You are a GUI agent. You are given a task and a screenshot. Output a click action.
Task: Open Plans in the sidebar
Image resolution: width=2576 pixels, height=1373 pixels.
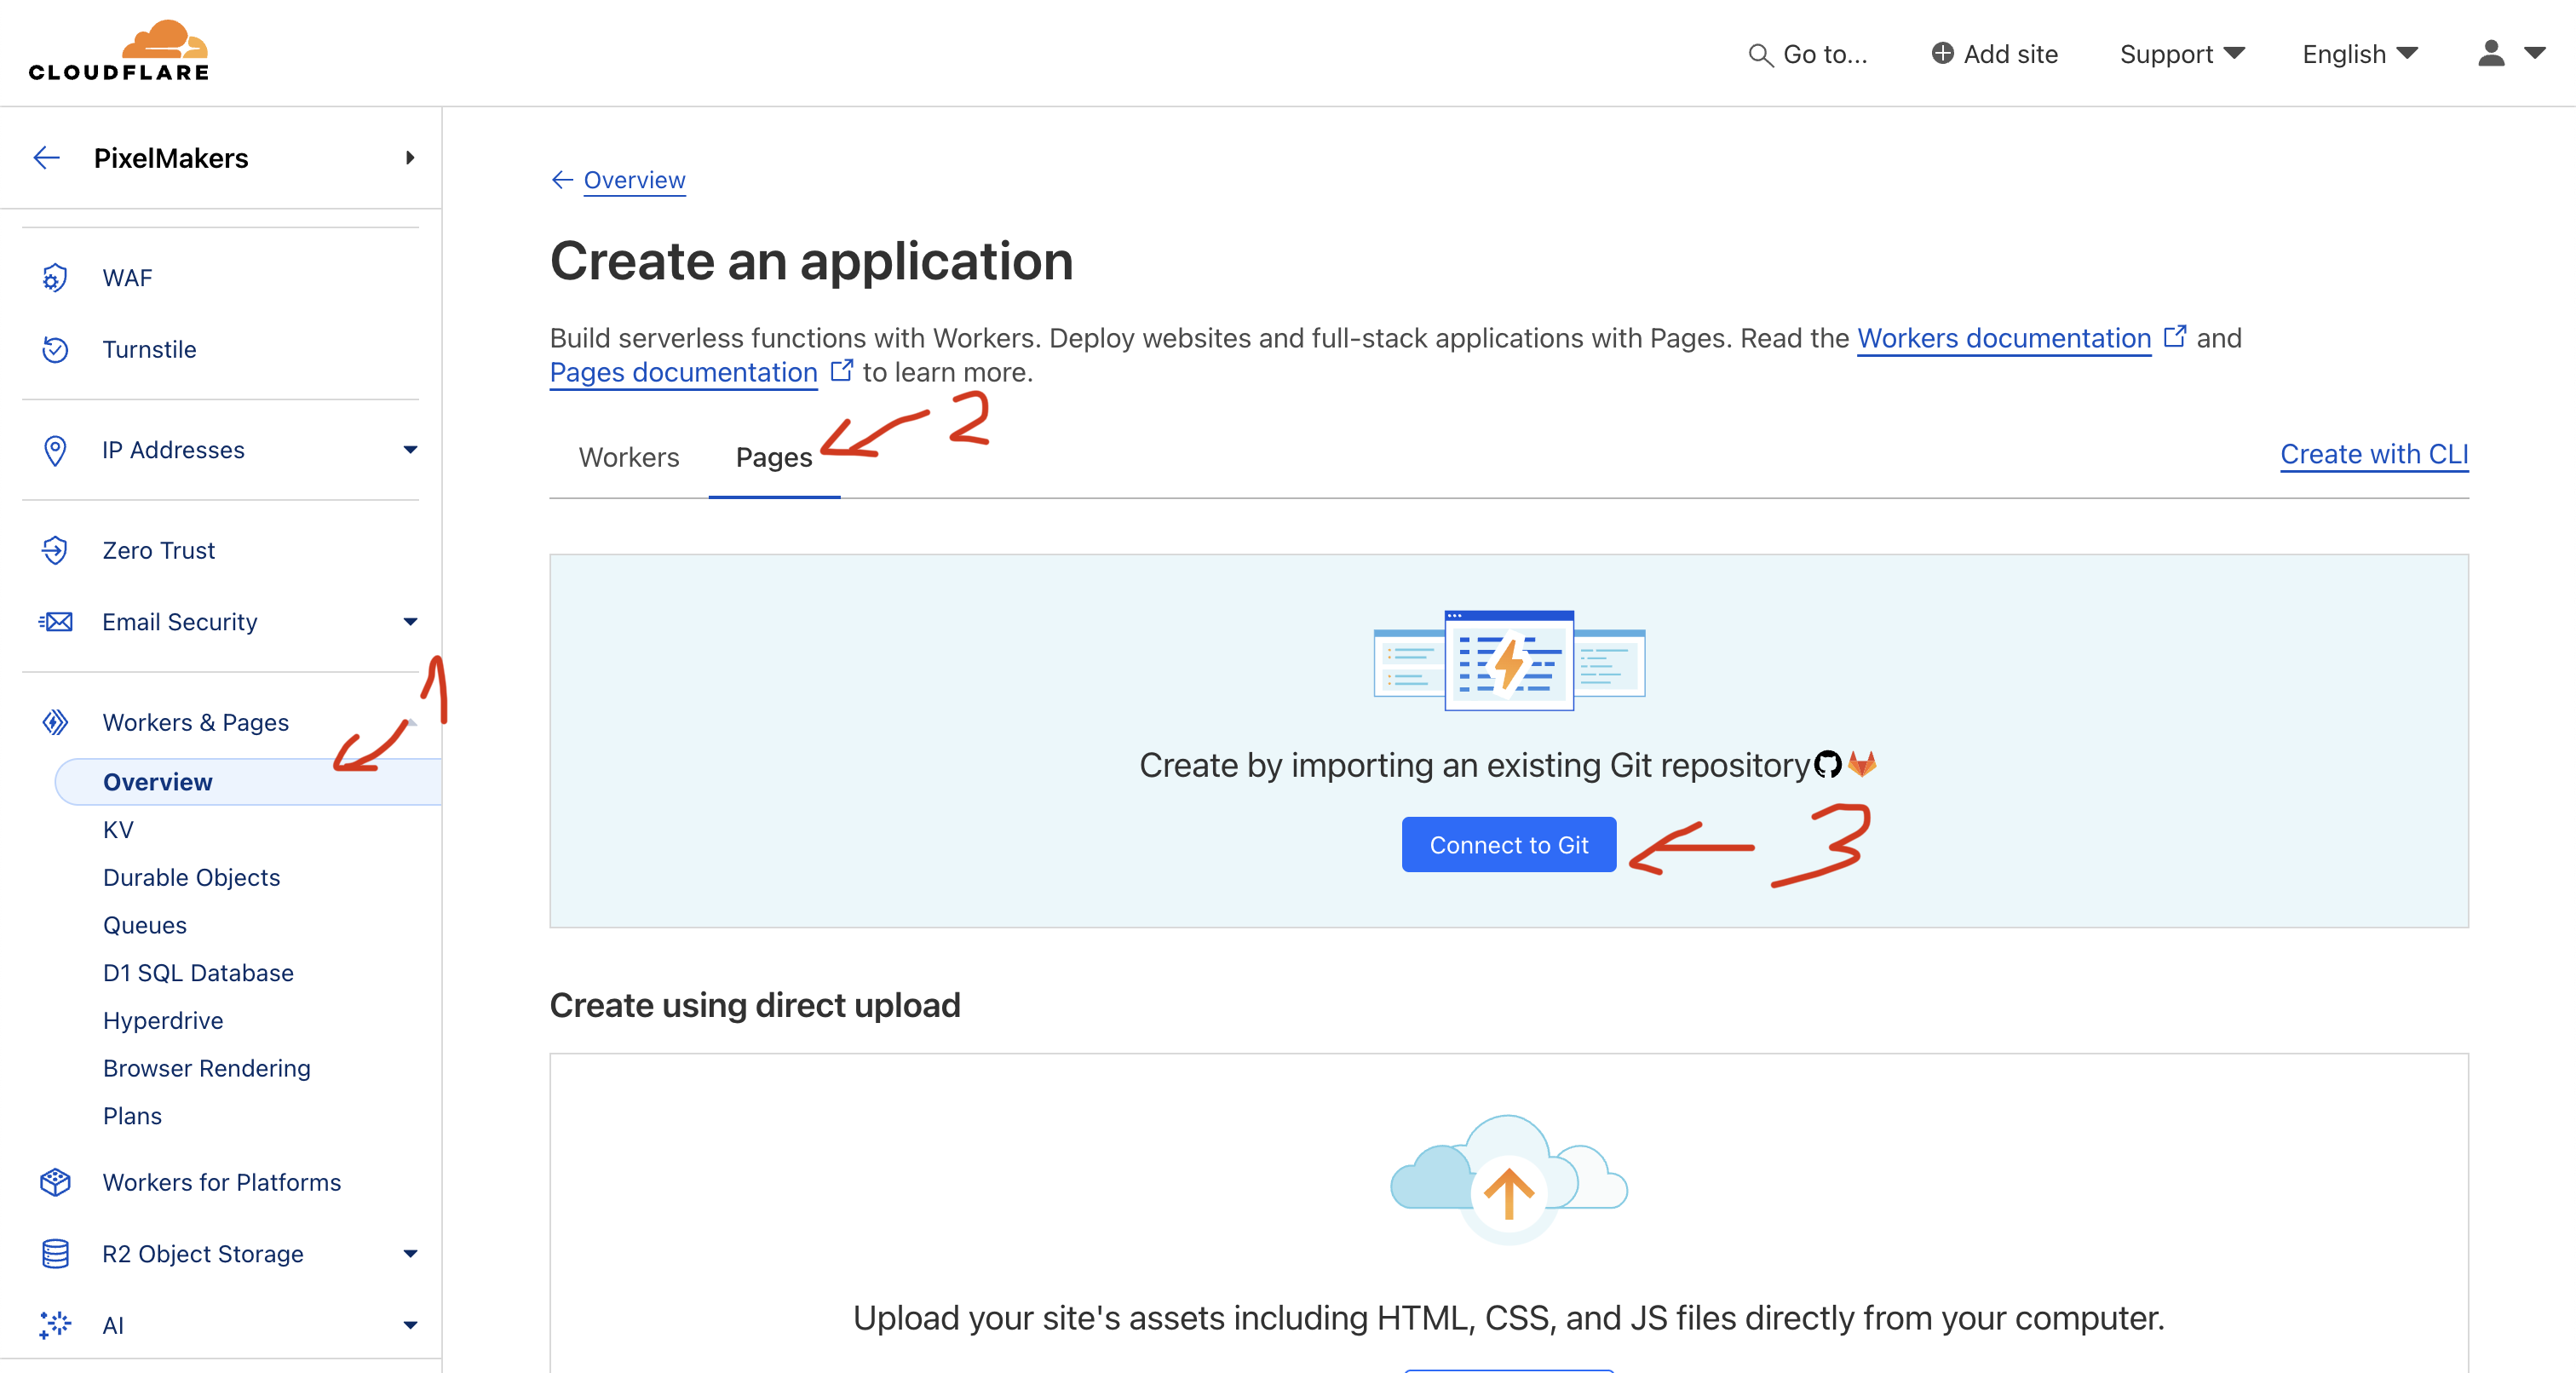132,1116
